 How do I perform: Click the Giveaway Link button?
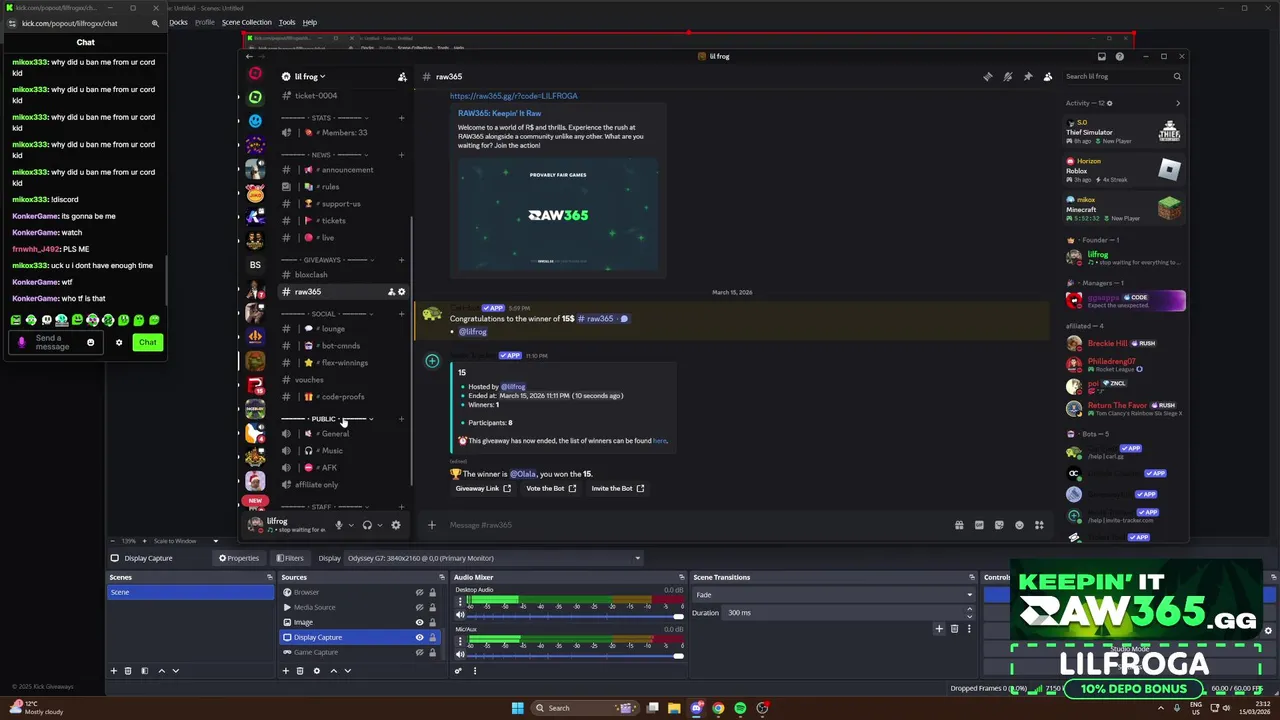coord(483,489)
